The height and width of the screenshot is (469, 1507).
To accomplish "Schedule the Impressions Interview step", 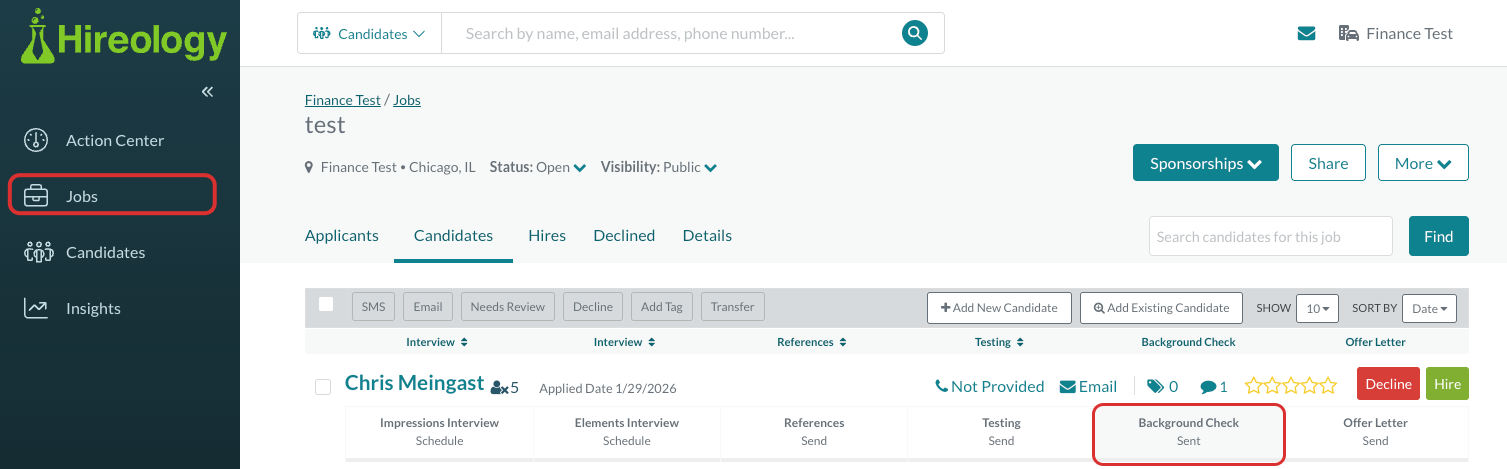I will pos(439,432).
